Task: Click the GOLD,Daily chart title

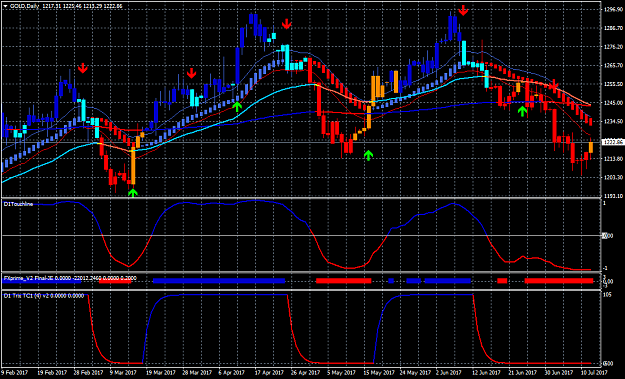Action: pyautogui.click(x=24, y=6)
